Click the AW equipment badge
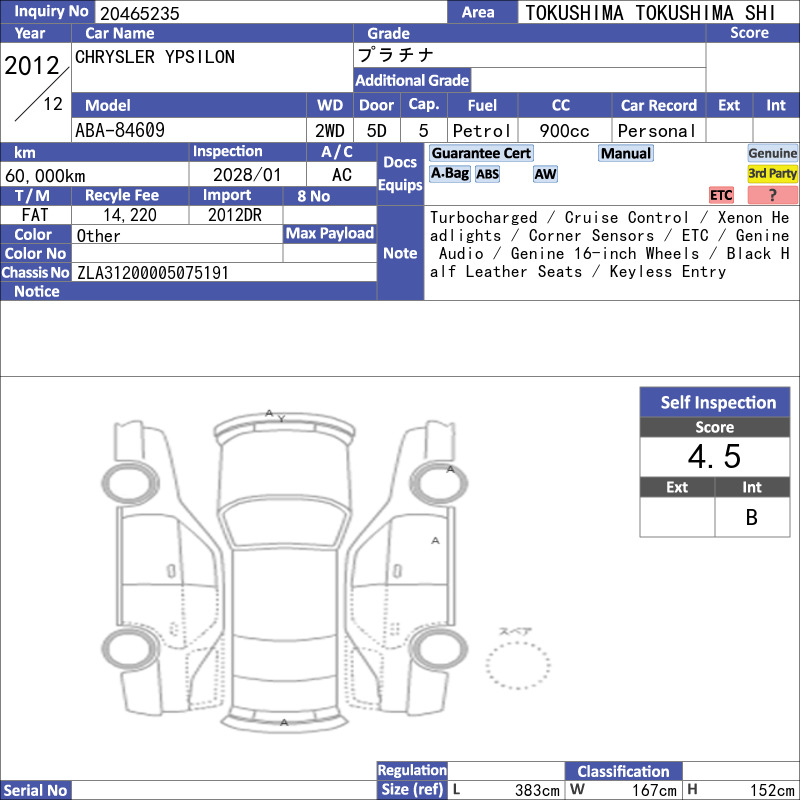The height and width of the screenshot is (800, 800). [x=545, y=174]
